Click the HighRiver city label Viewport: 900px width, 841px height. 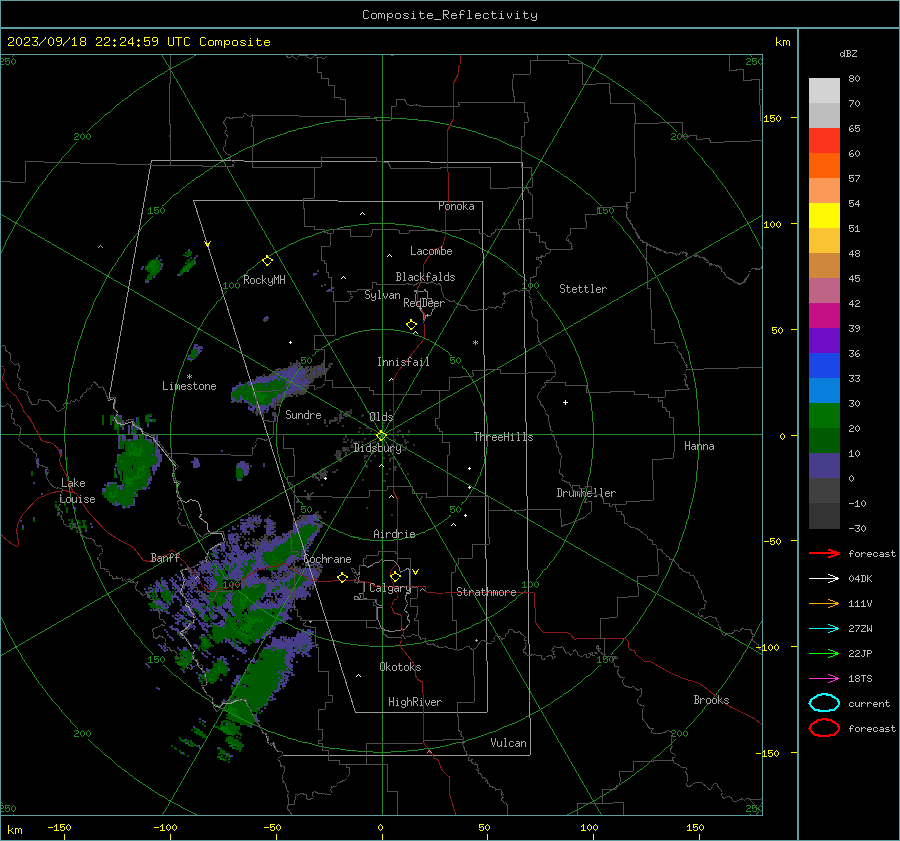[x=415, y=702]
